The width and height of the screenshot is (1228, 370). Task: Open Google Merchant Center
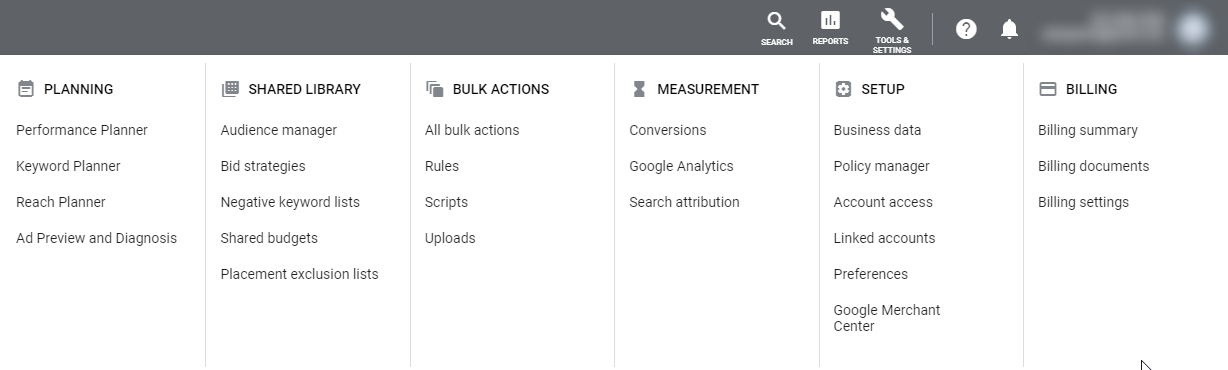click(x=887, y=318)
